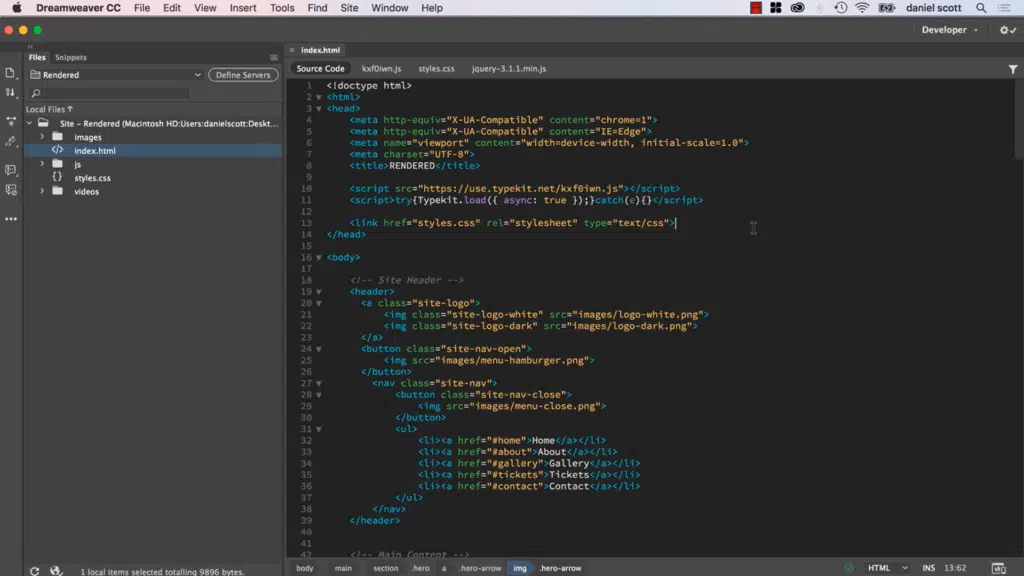Screen dimensions: 1024x576
Task: Close the index.html document tab
Action: coord(292,50)
